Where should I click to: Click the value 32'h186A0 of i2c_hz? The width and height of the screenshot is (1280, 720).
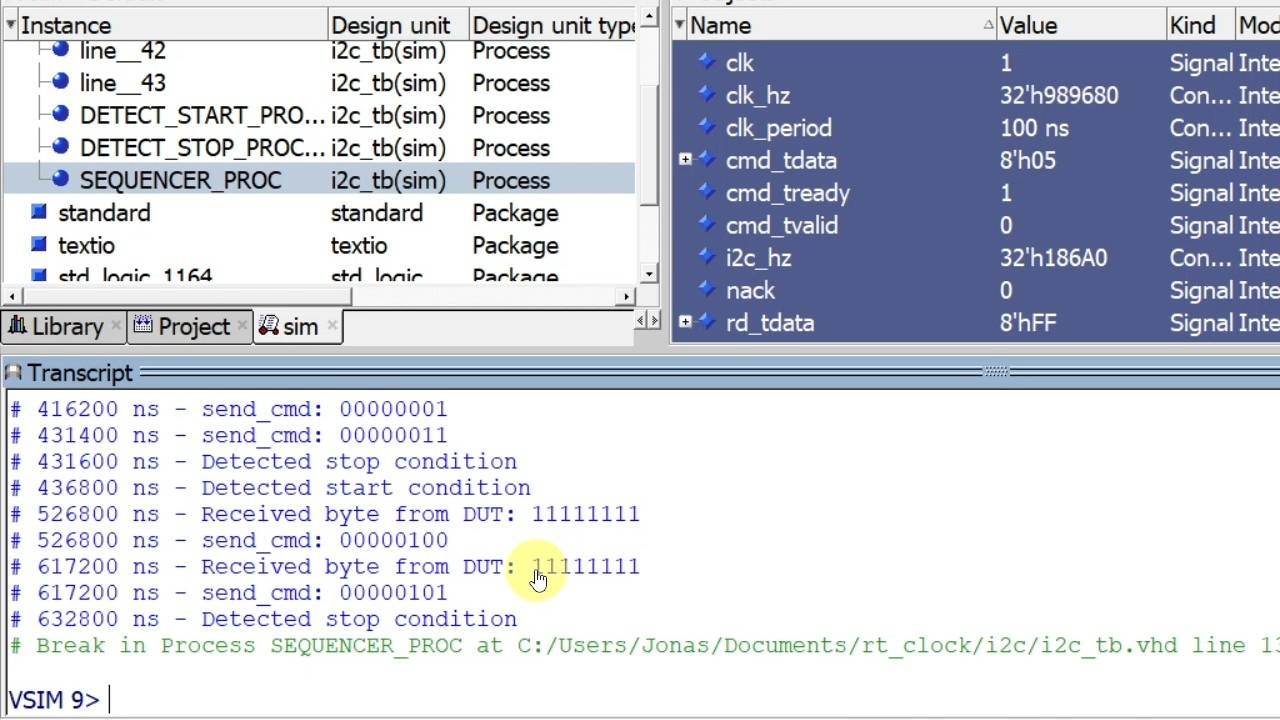coord(1053,257)
